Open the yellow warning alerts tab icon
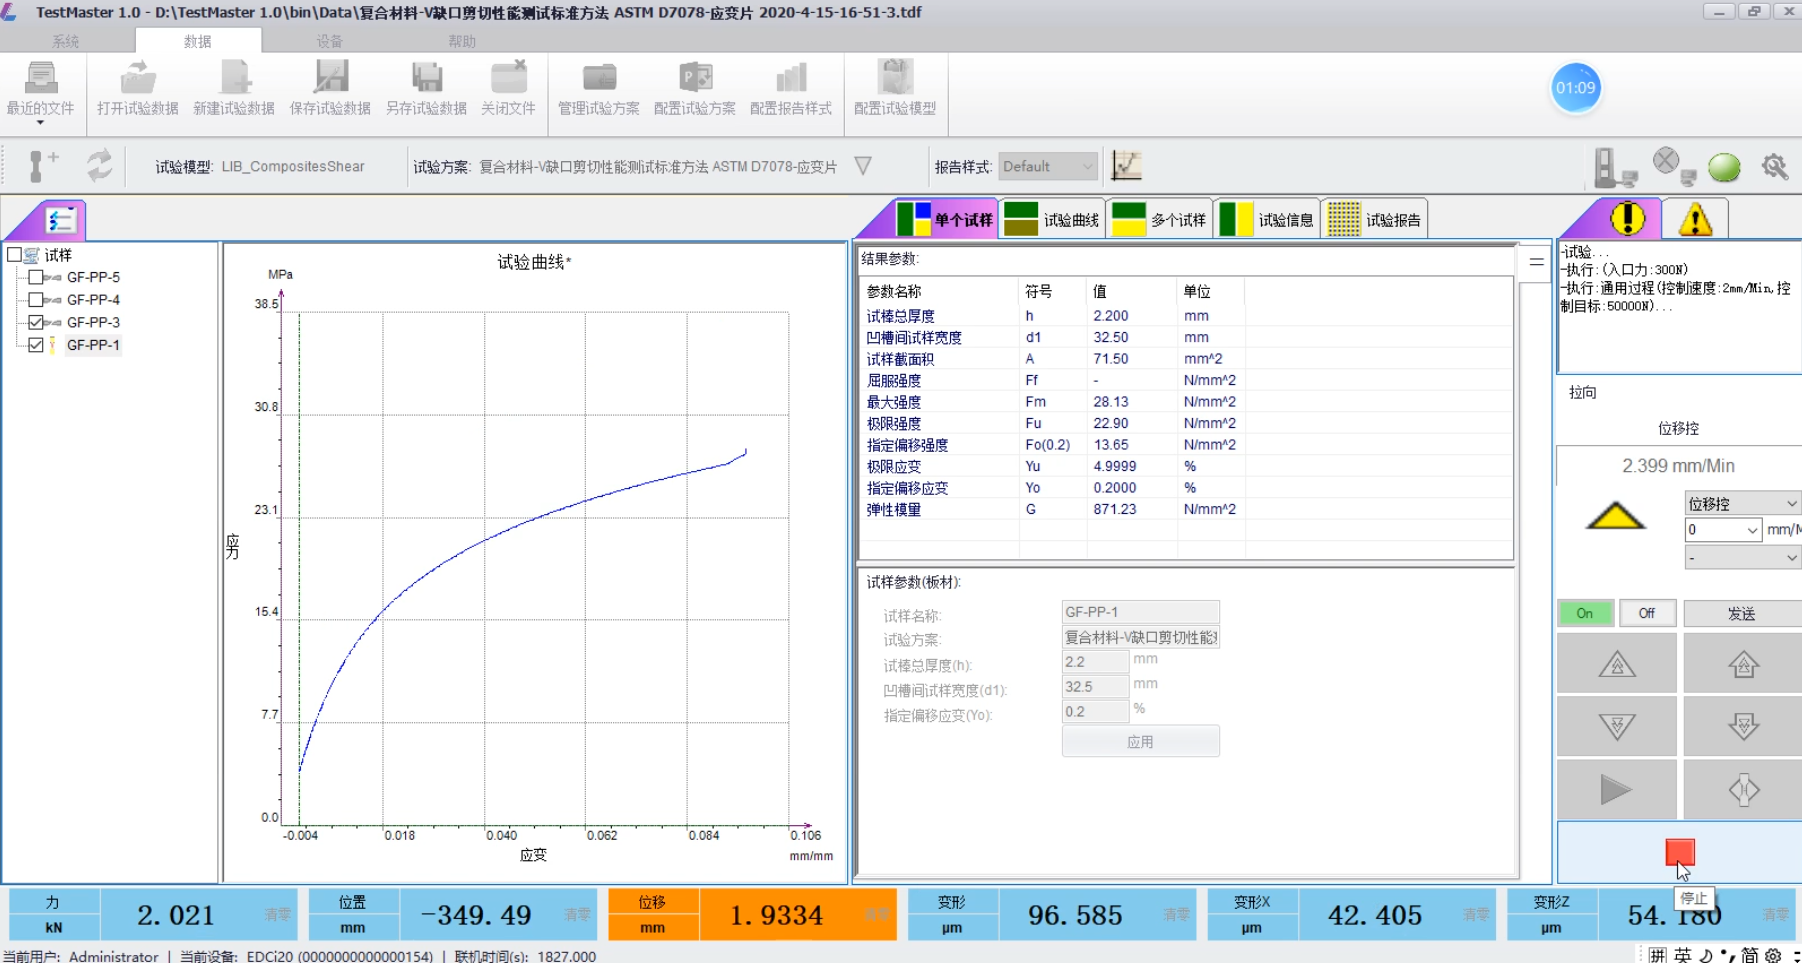 pyautogui.click(x=1697, y=217)
